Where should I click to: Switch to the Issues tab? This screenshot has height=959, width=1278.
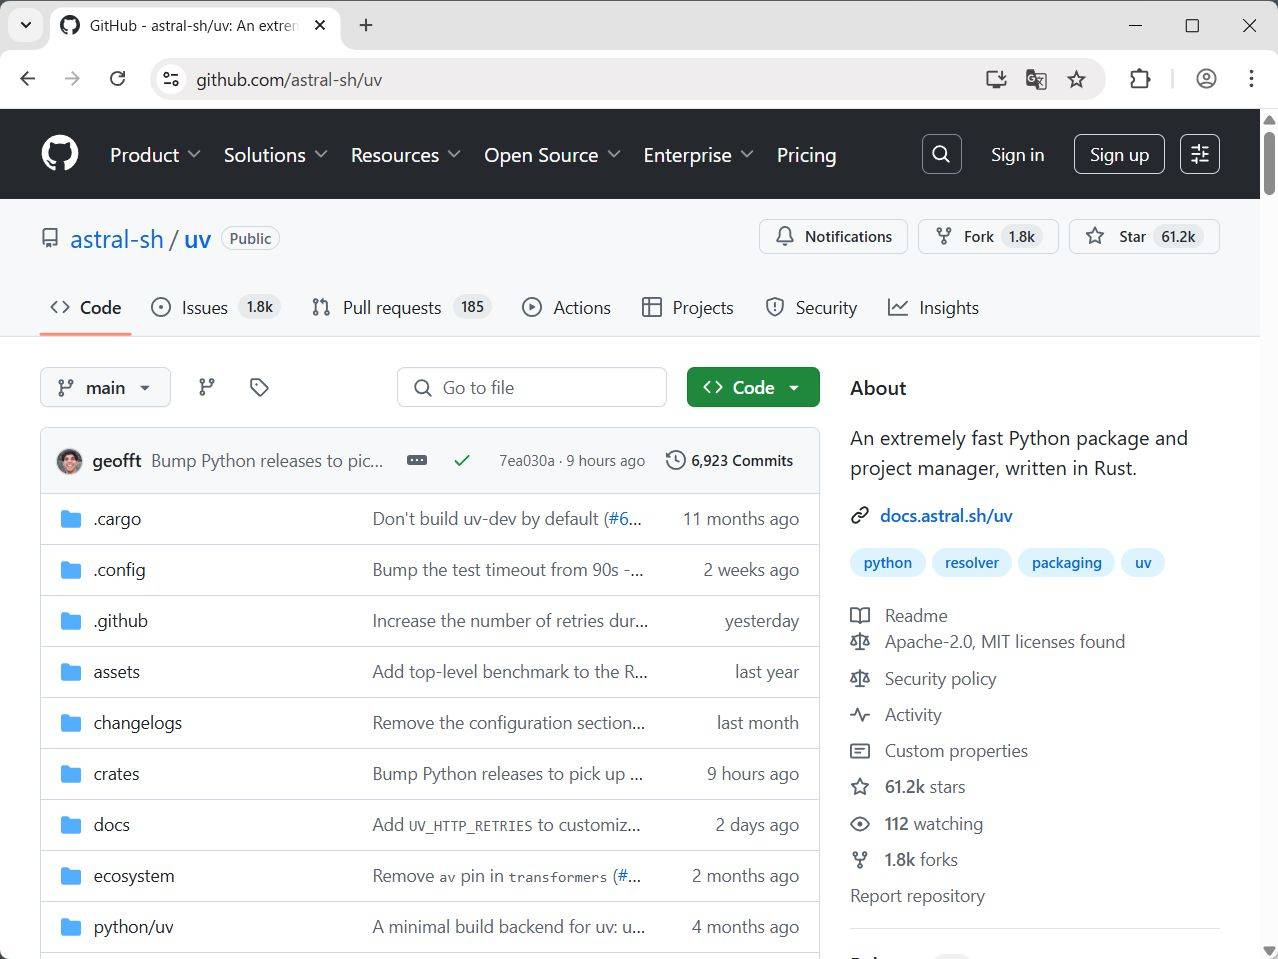[x=215, y=308]
